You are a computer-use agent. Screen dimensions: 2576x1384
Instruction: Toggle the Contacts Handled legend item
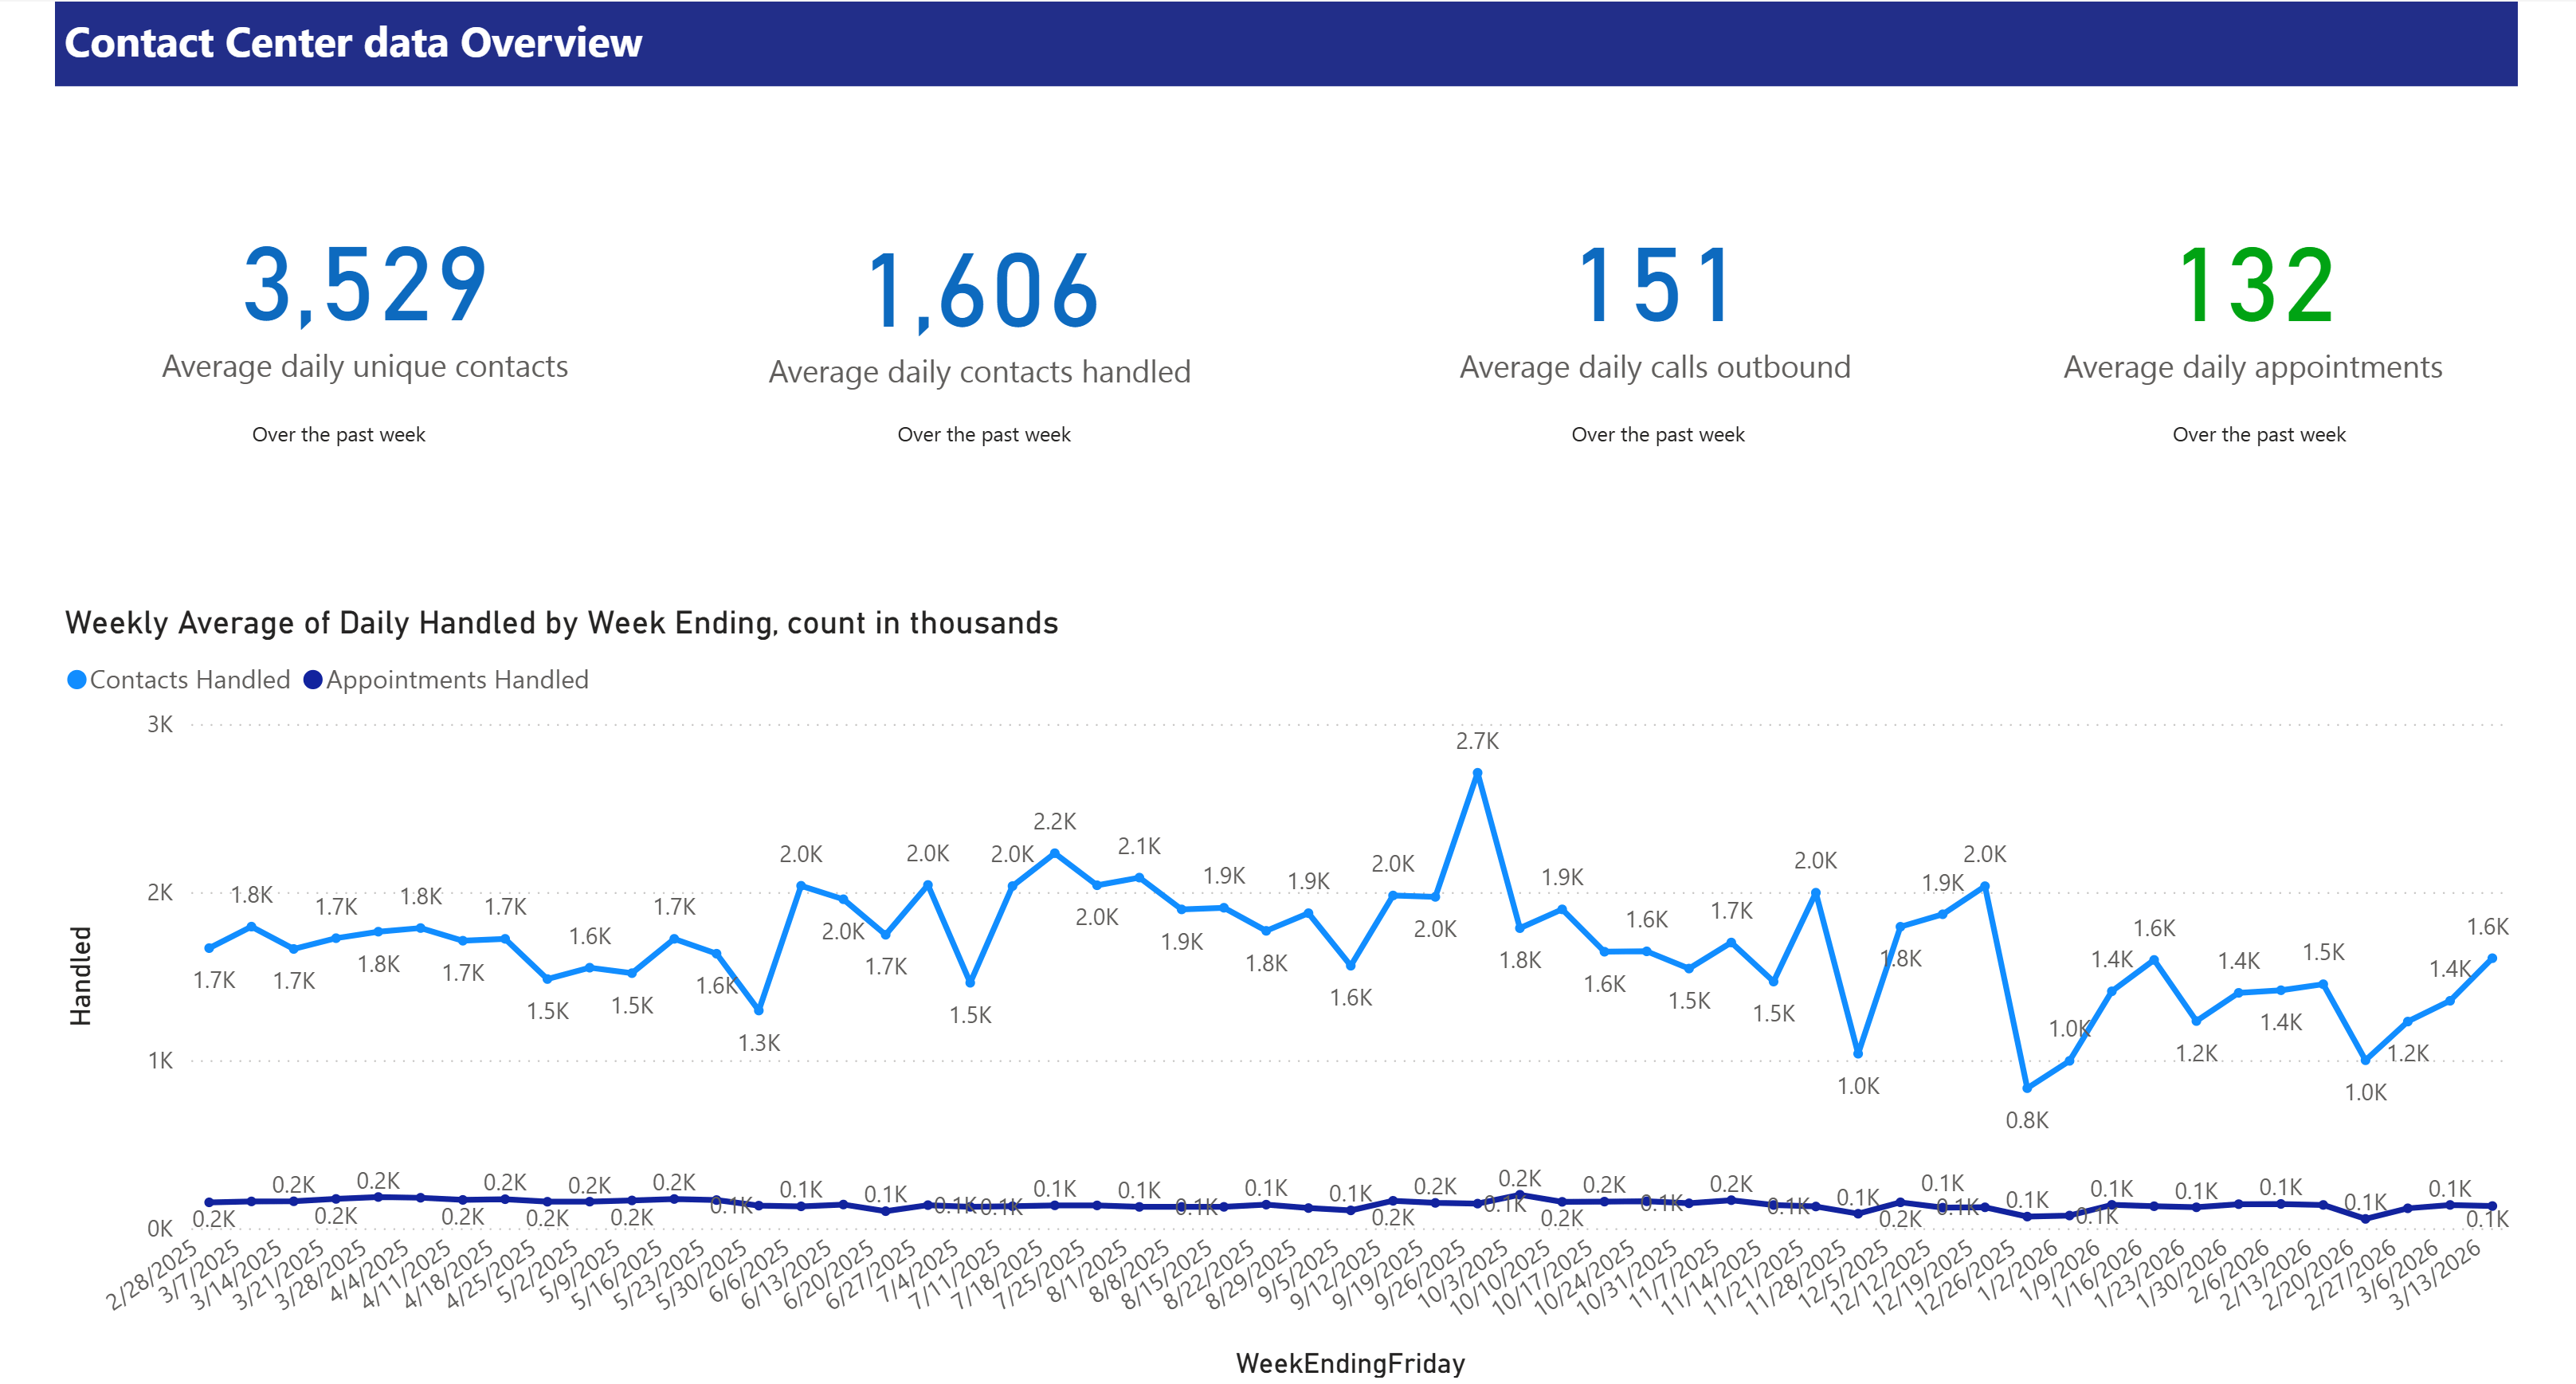pyautogui.click(x=188, y=679)
